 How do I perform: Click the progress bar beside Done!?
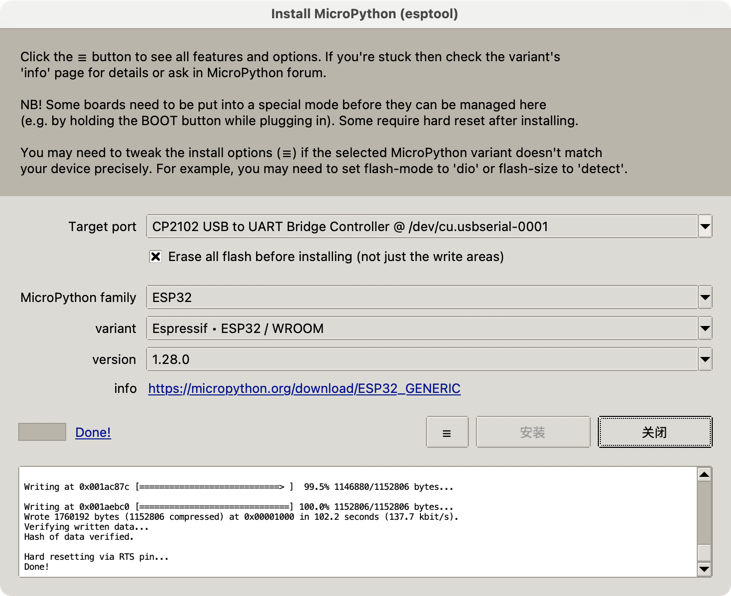(x=42, y=432)
